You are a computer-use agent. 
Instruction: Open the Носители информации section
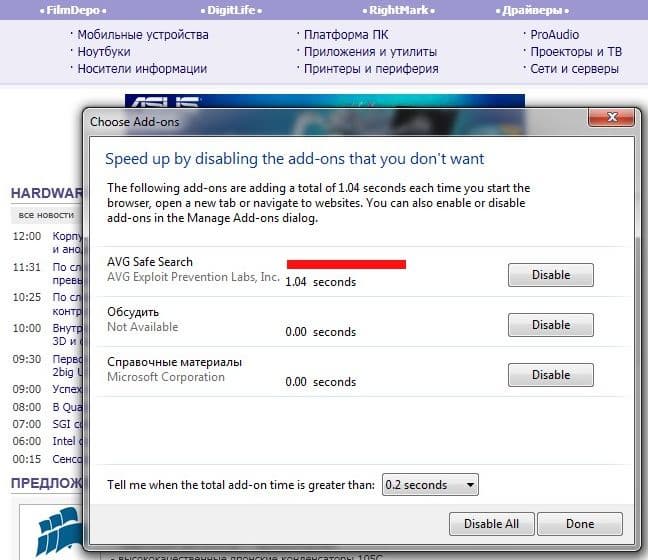[142, 69]
